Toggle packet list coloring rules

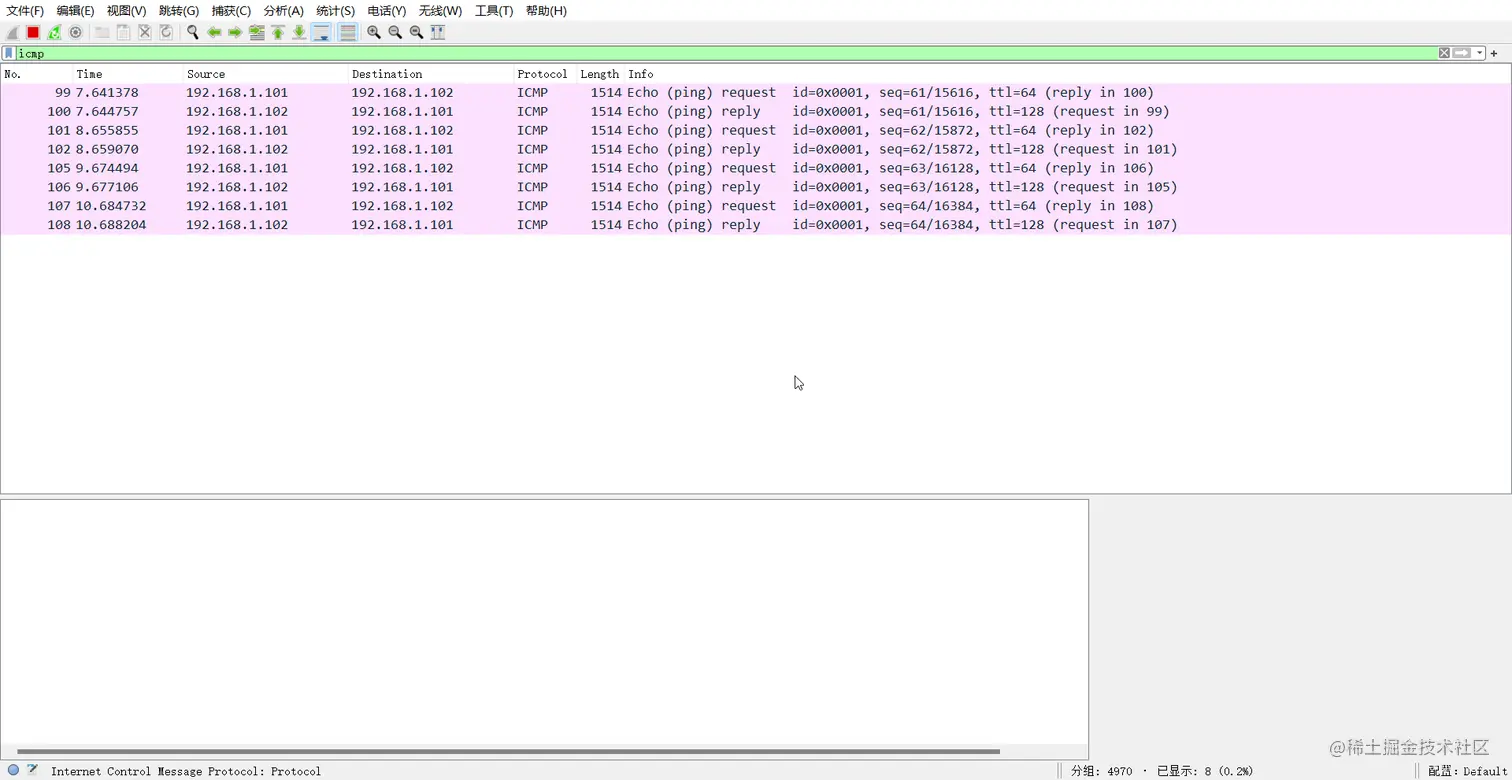pos(347,32)
